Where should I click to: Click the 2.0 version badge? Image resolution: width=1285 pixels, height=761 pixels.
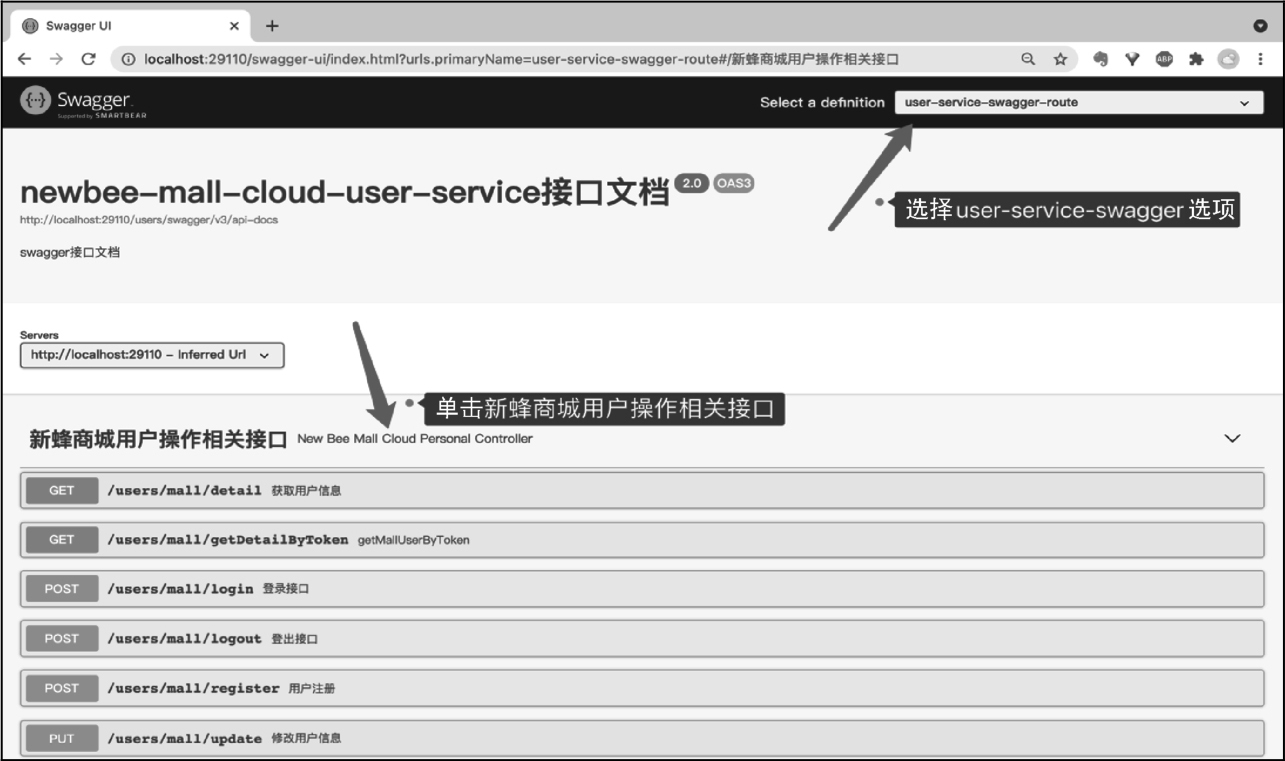click(691, 183)
